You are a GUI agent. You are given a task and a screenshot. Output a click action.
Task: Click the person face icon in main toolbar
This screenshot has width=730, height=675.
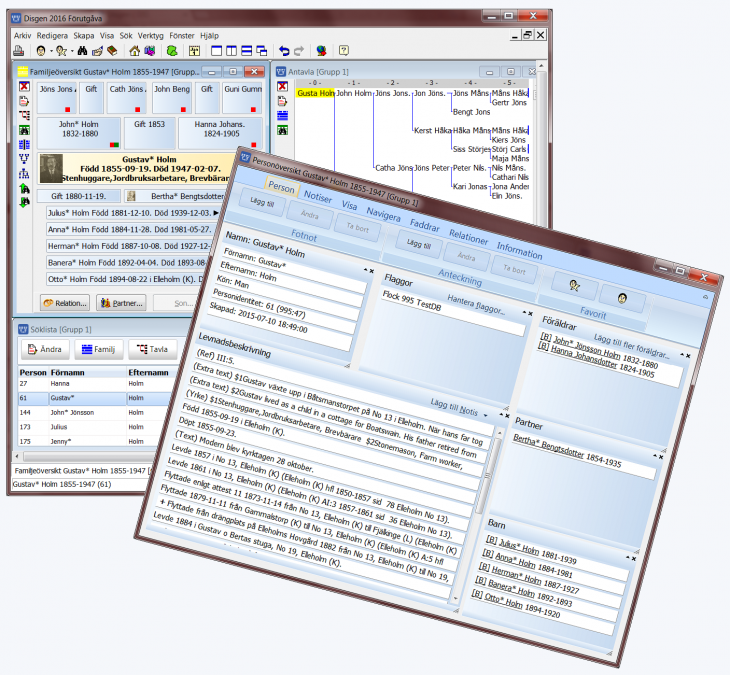tap(41, 51)
